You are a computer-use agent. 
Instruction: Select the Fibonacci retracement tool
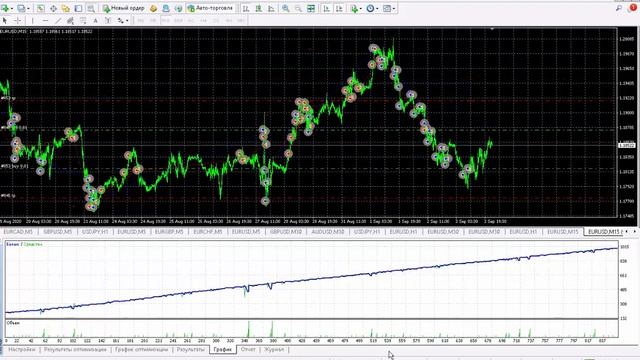(x=83, y=20)
